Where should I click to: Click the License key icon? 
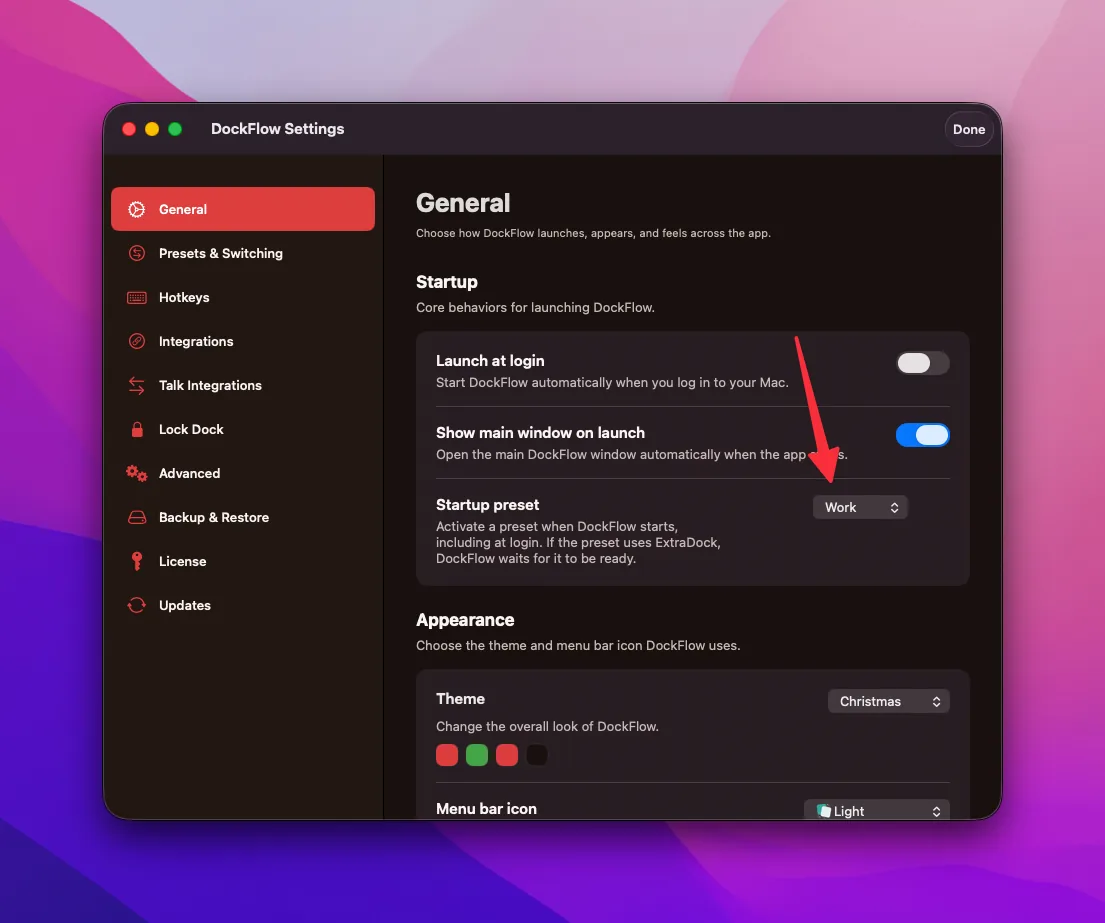(137, 561)
